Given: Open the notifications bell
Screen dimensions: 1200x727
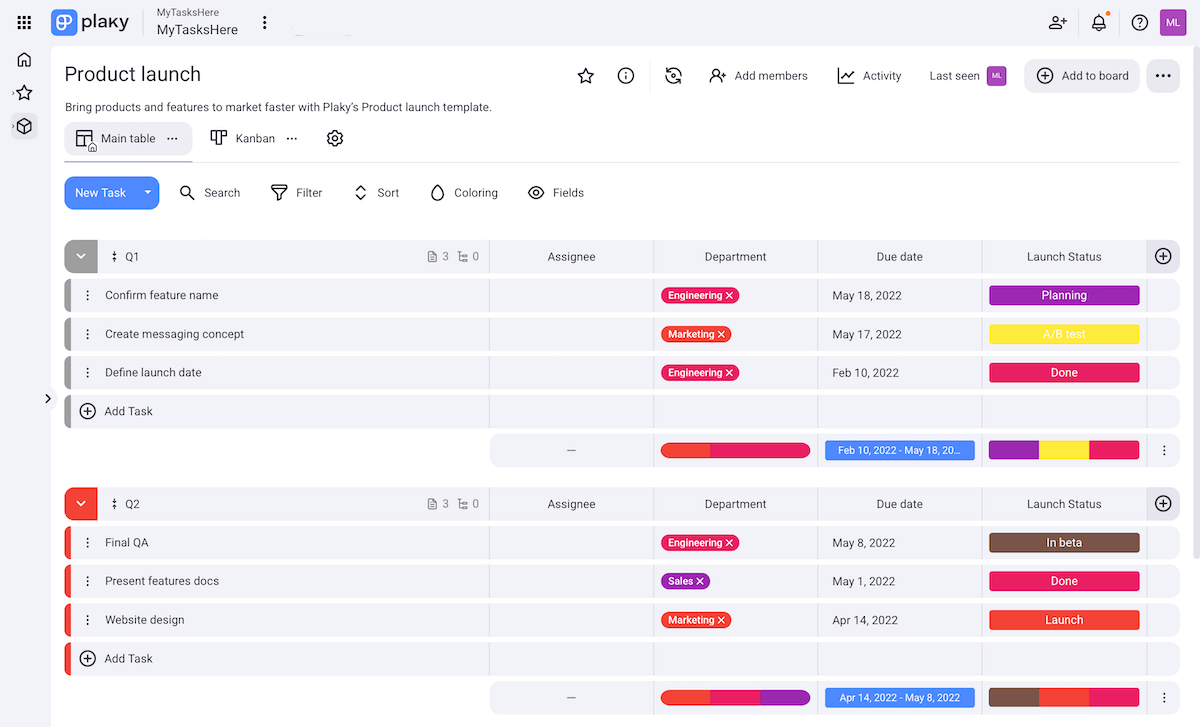Looking at the screenshot, I should (x=1099, y=23).
